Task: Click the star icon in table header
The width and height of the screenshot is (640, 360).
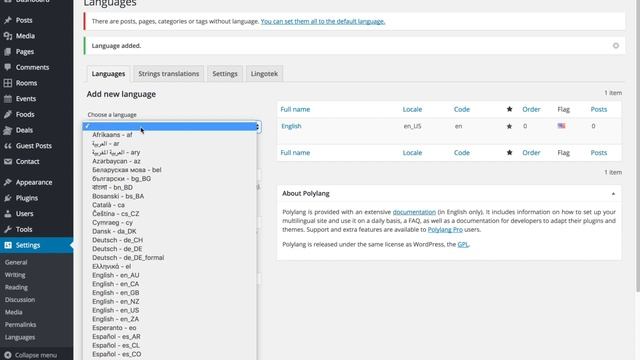Action: [509, 109]
